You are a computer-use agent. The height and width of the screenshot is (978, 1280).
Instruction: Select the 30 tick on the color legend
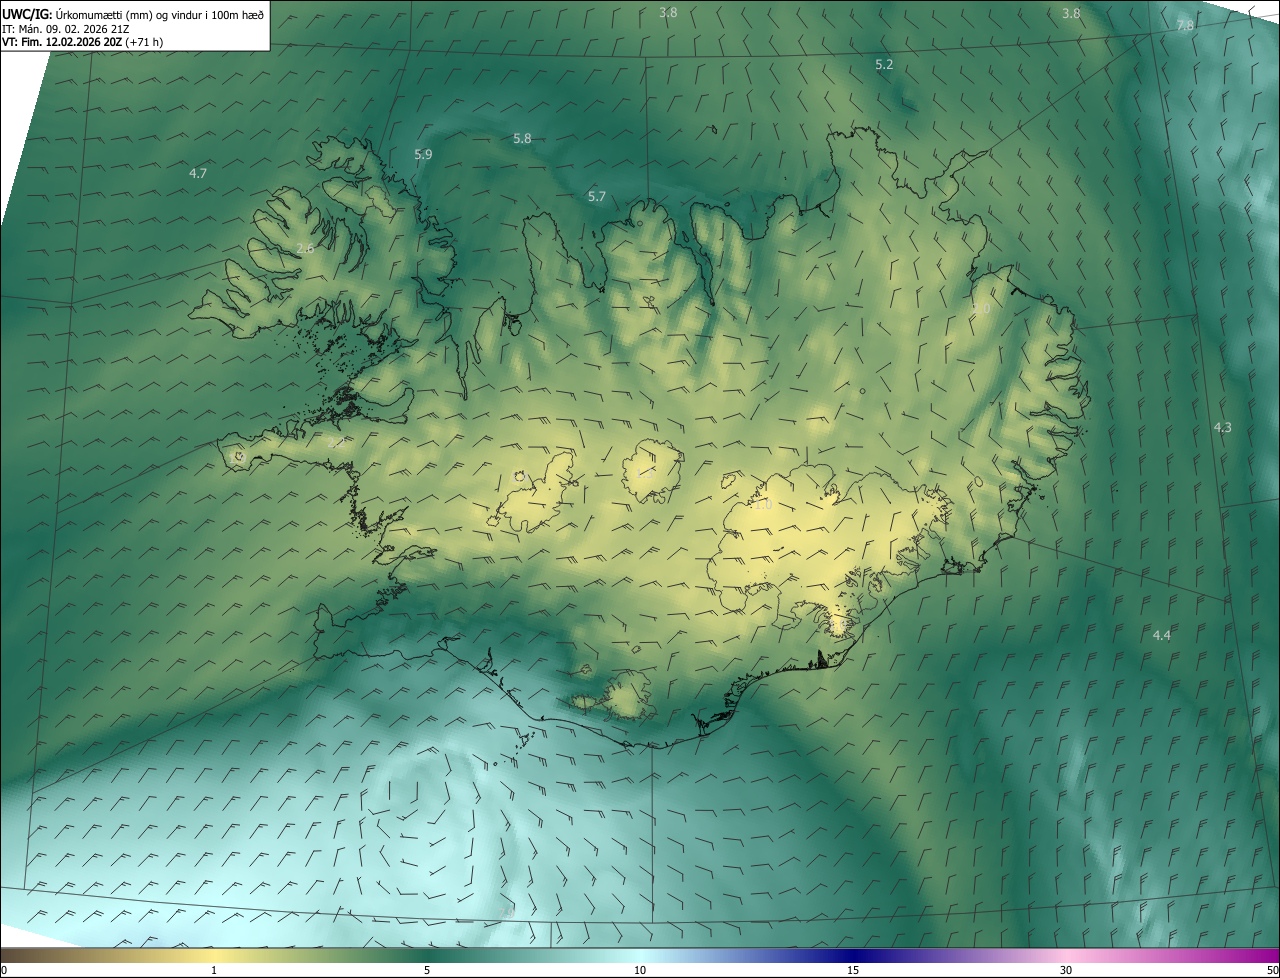1066,970
